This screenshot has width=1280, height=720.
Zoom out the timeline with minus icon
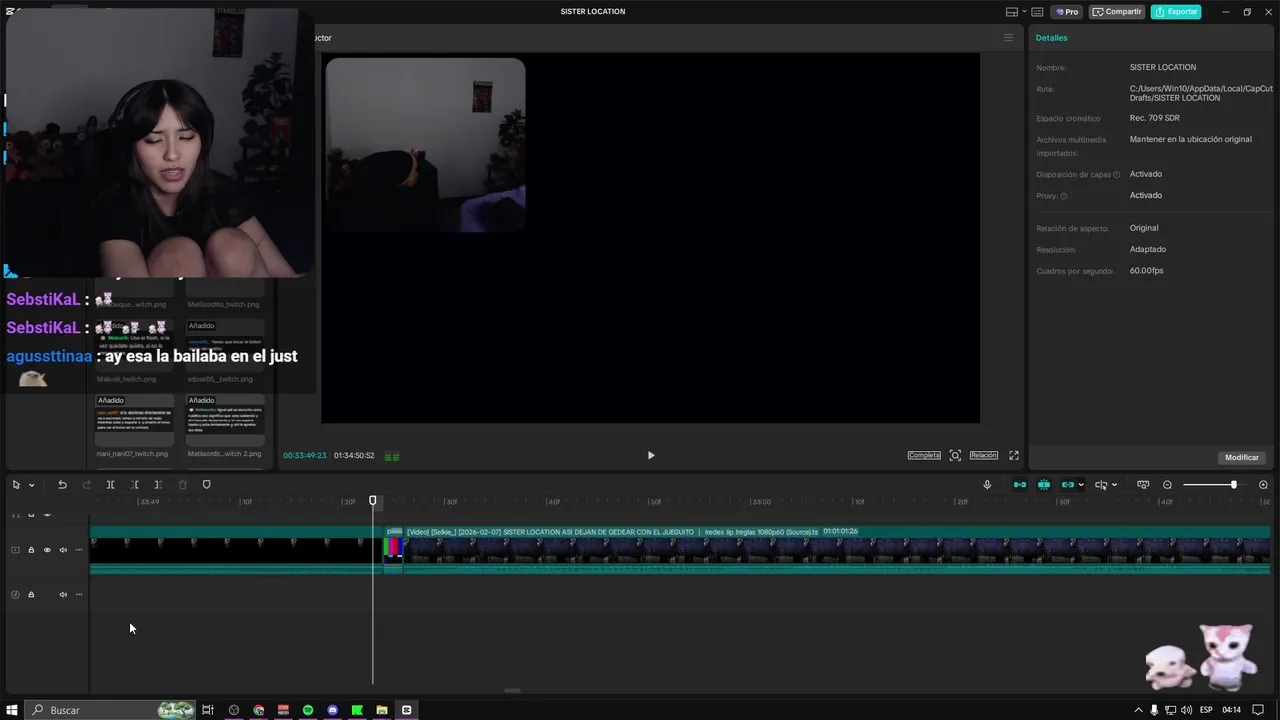(x=1167, y=485)
